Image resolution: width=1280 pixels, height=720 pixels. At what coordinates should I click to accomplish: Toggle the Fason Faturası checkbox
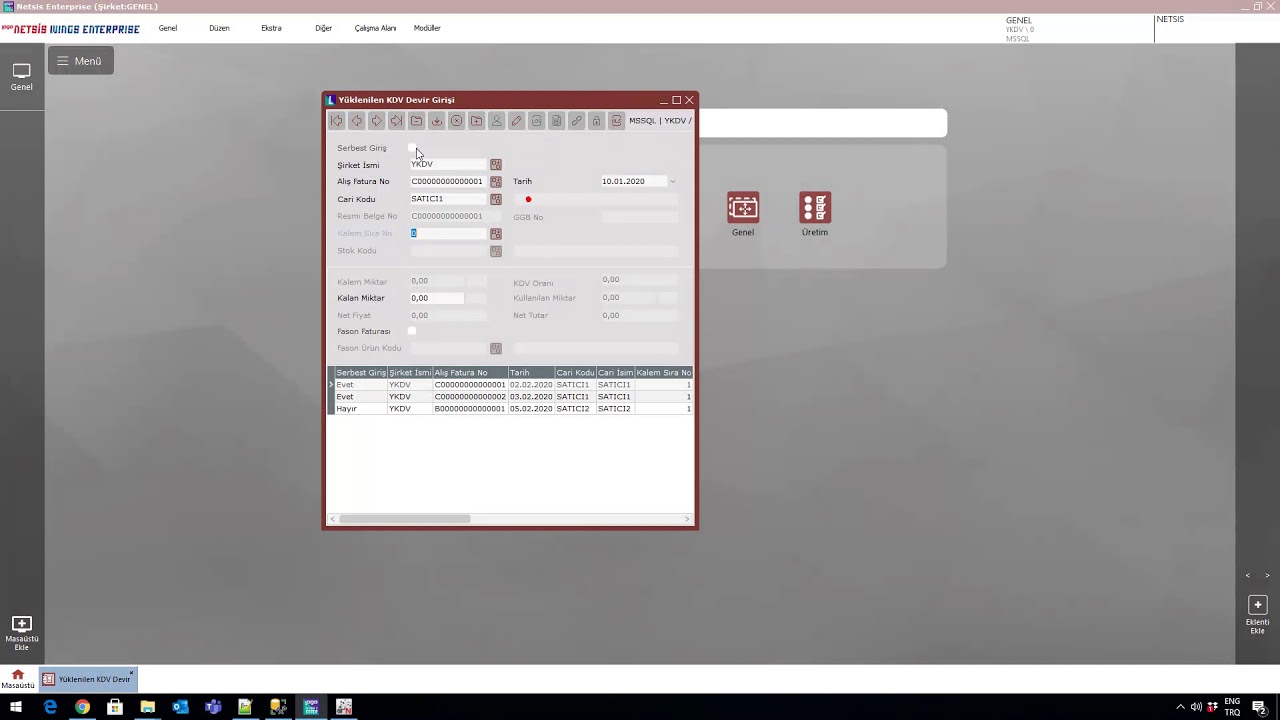click(x=412, y=331)
